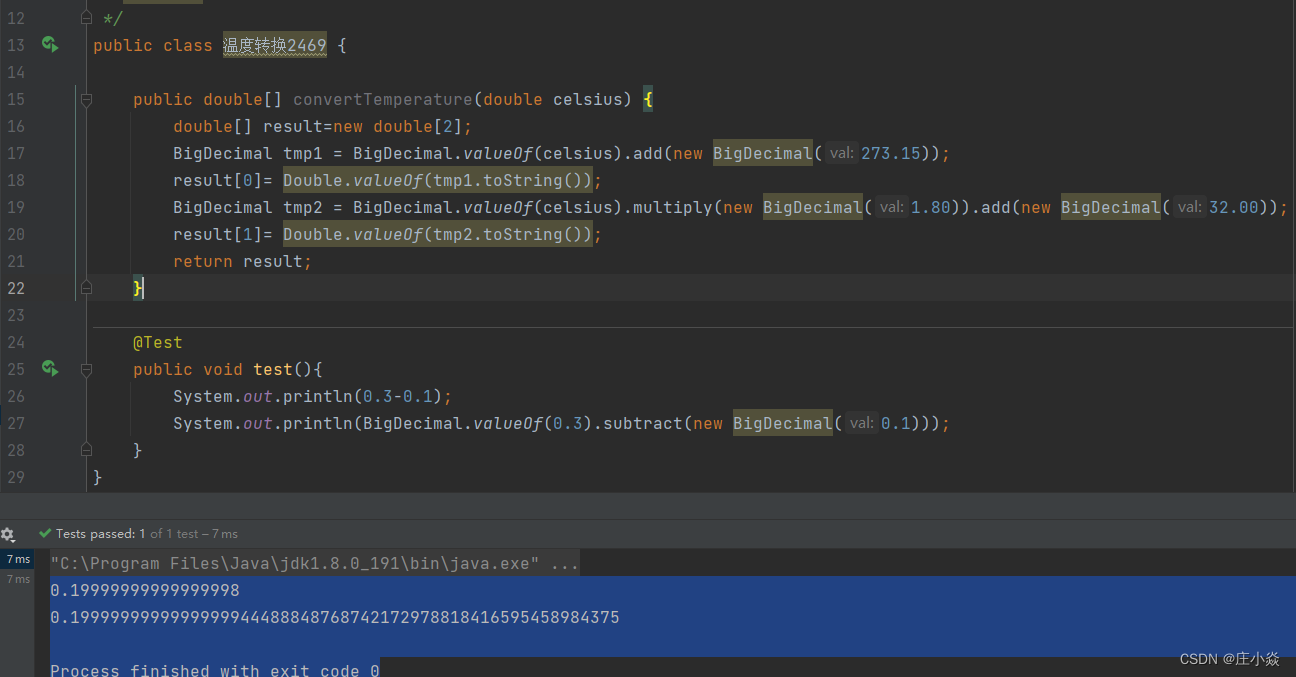Collapse the comment block arrow at line 12
This screenshot has width=1296, height=677.
pyautogui.click(x=86, y=16)
